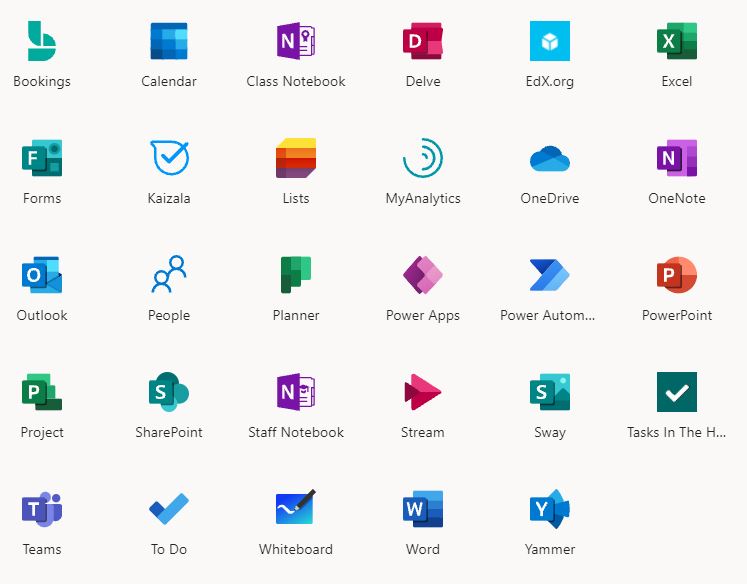This screenshot has height=584, width=747.
Task: Select the "Power Apps" label
Action: click(x=423, y=316)
